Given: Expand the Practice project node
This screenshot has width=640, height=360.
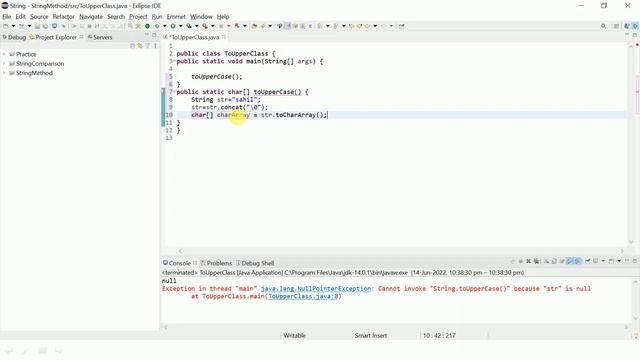Looking at the screenshot, I should 4,54.
